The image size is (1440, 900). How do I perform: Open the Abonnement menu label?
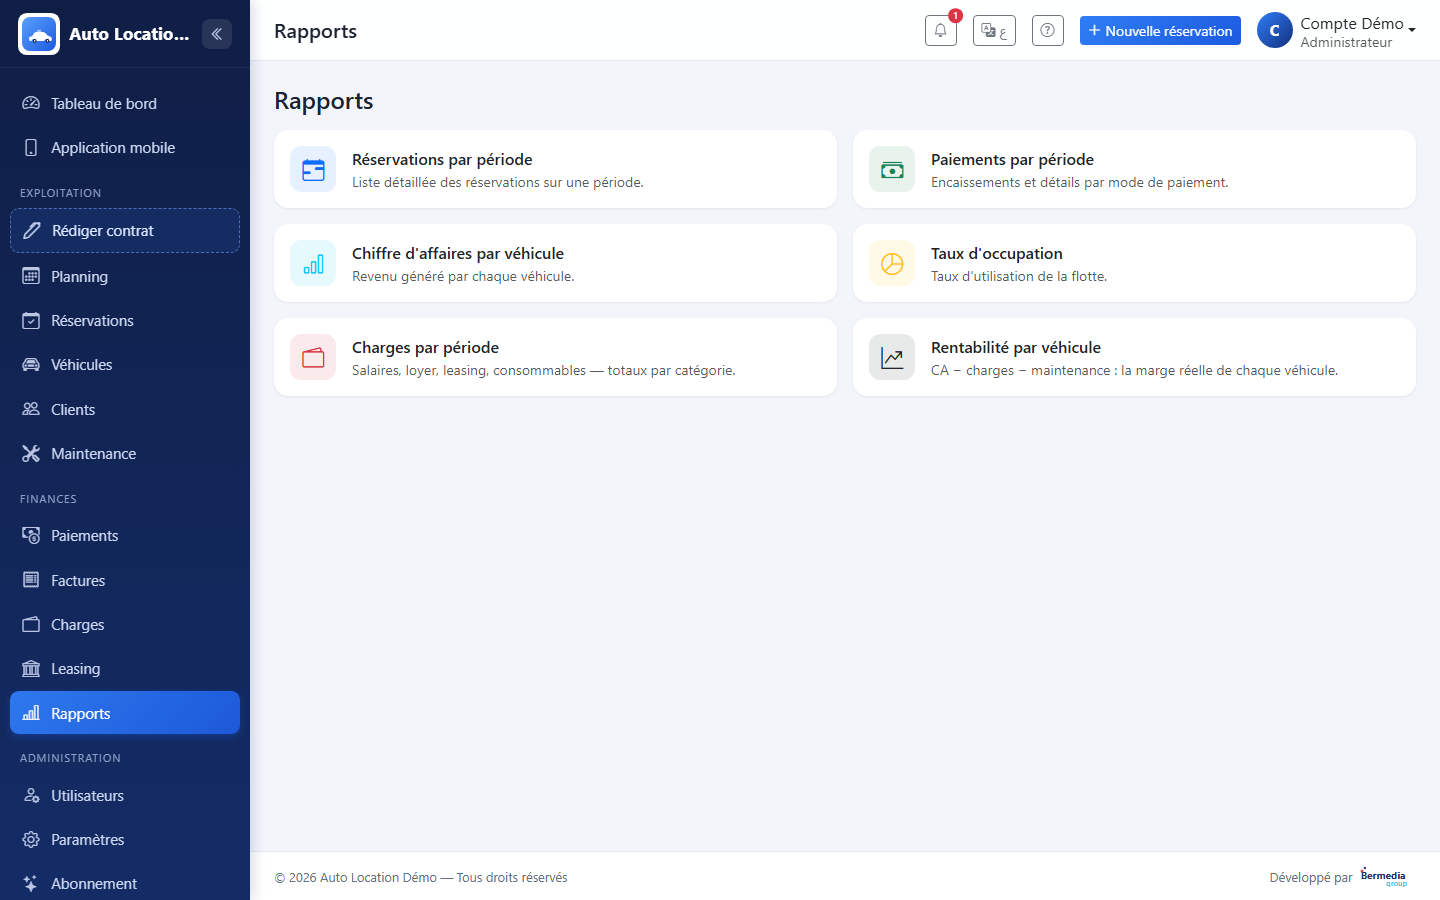(x=94, y=883)
